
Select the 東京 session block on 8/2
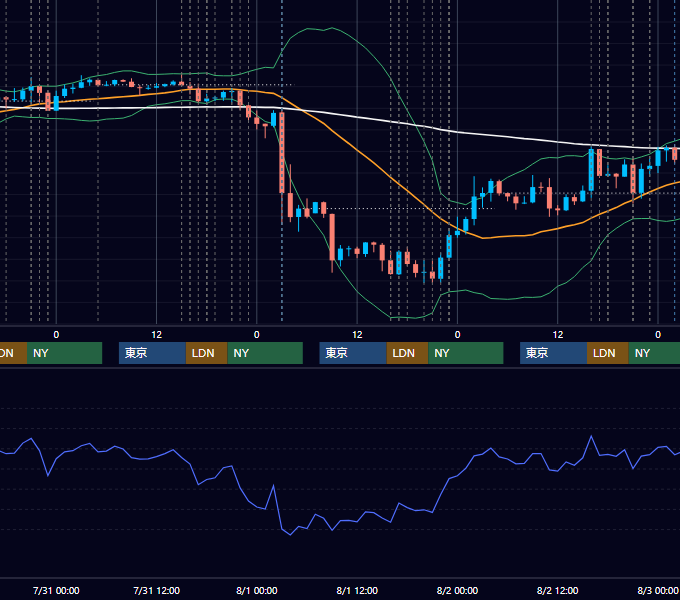pyautogui.click(x=553, y=353)
